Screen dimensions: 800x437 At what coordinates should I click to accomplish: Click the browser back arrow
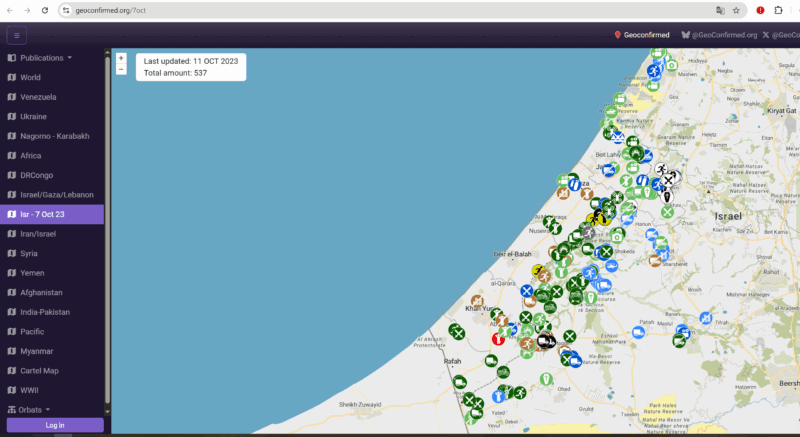click(x=9, y=10)
